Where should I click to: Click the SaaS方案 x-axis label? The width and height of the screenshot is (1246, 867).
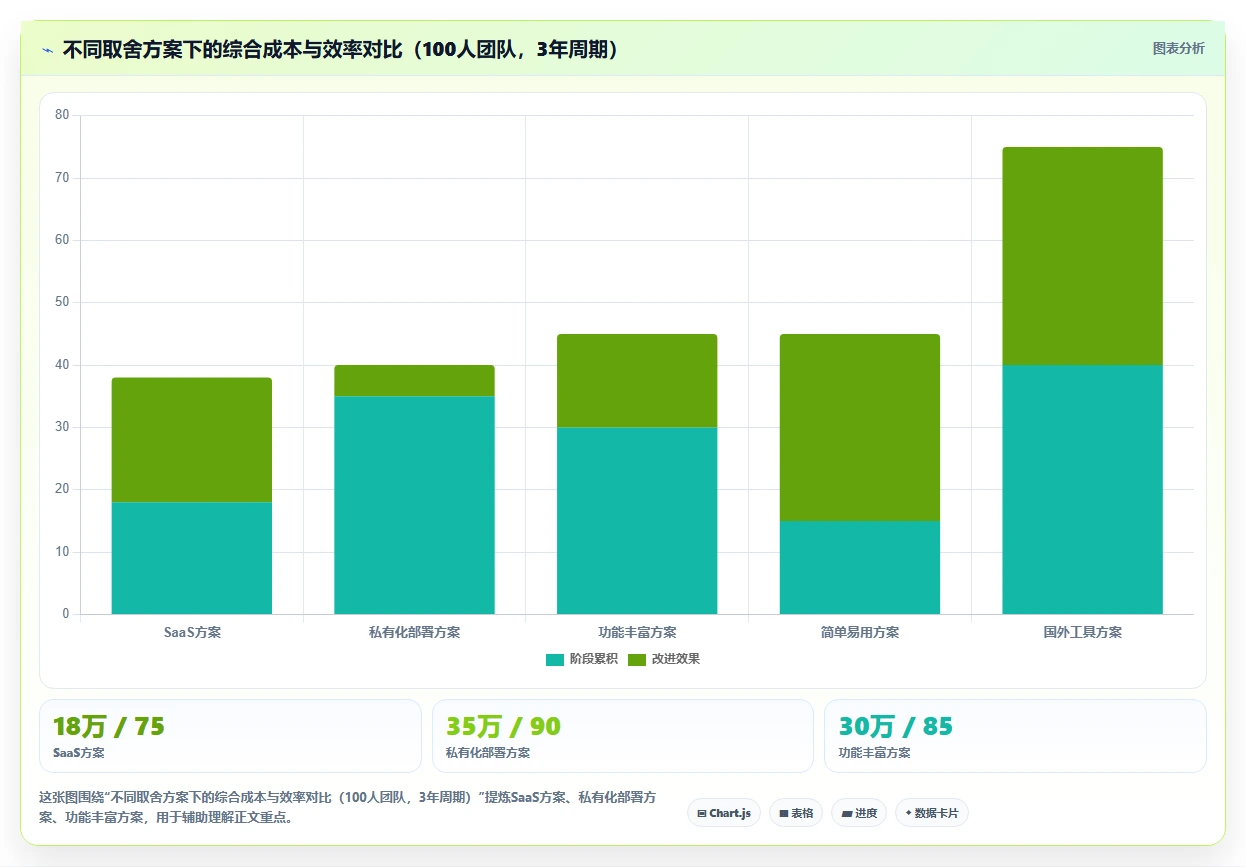(x=192, y=632)
